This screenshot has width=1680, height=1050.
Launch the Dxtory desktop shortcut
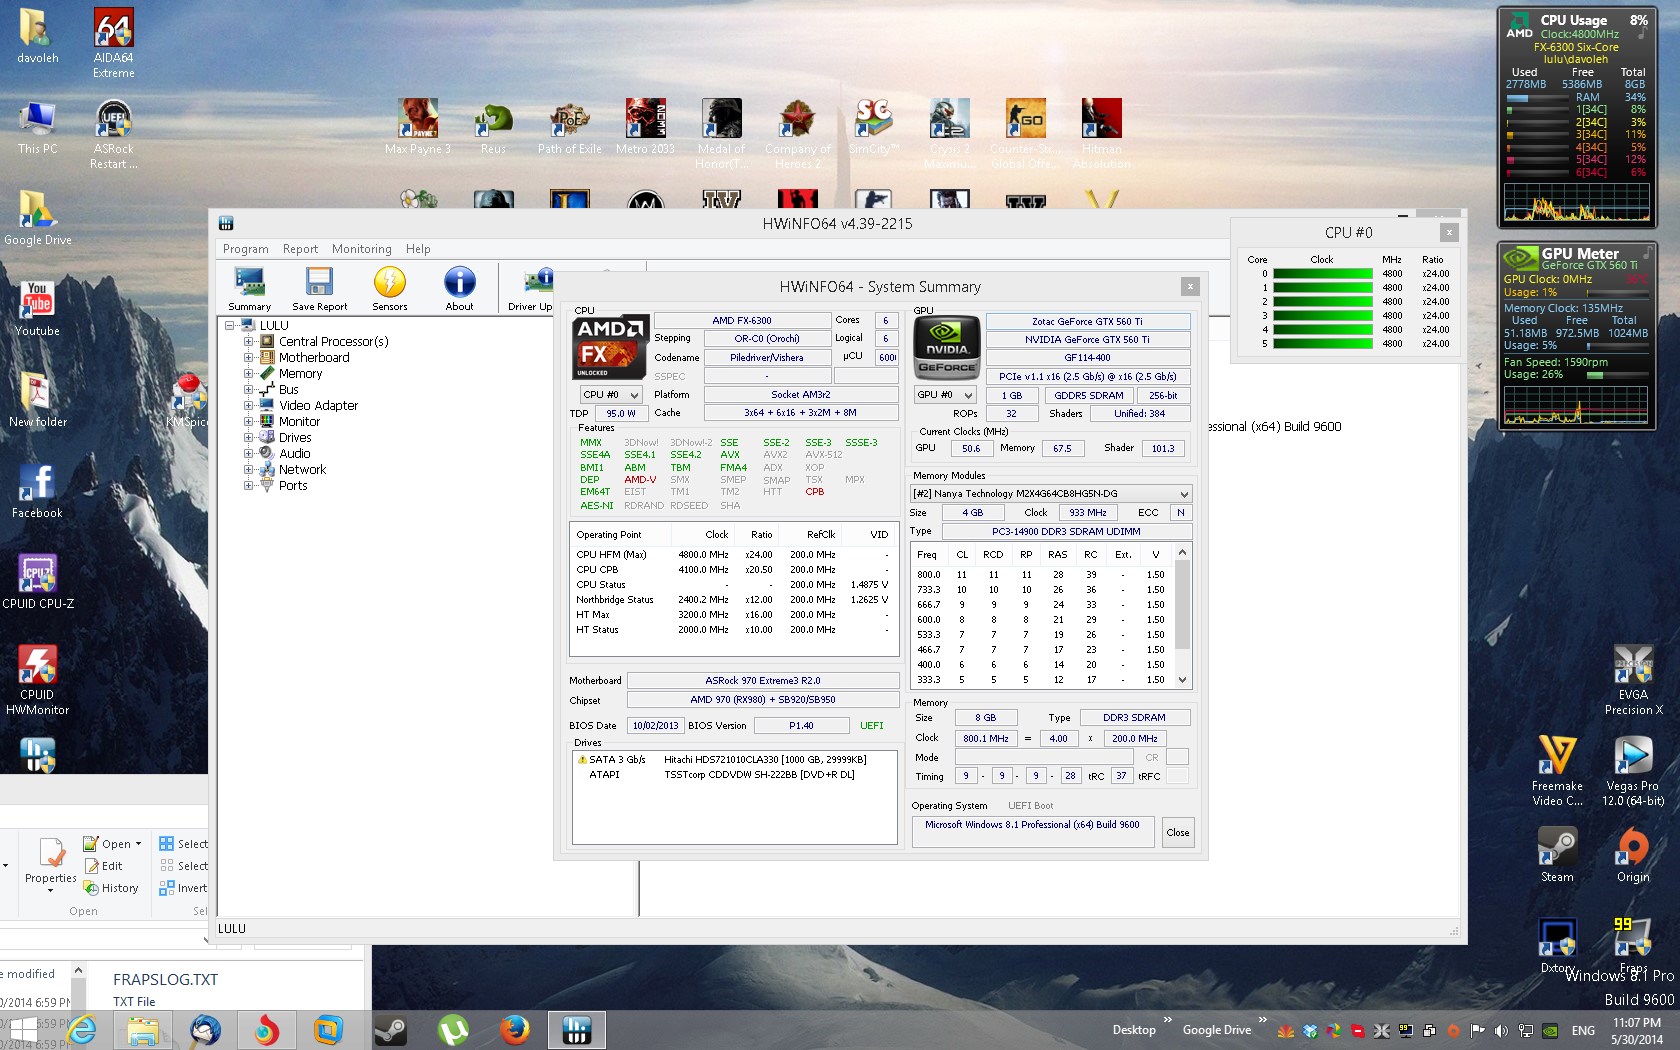pyautogui.click(x=1557, y=945)
